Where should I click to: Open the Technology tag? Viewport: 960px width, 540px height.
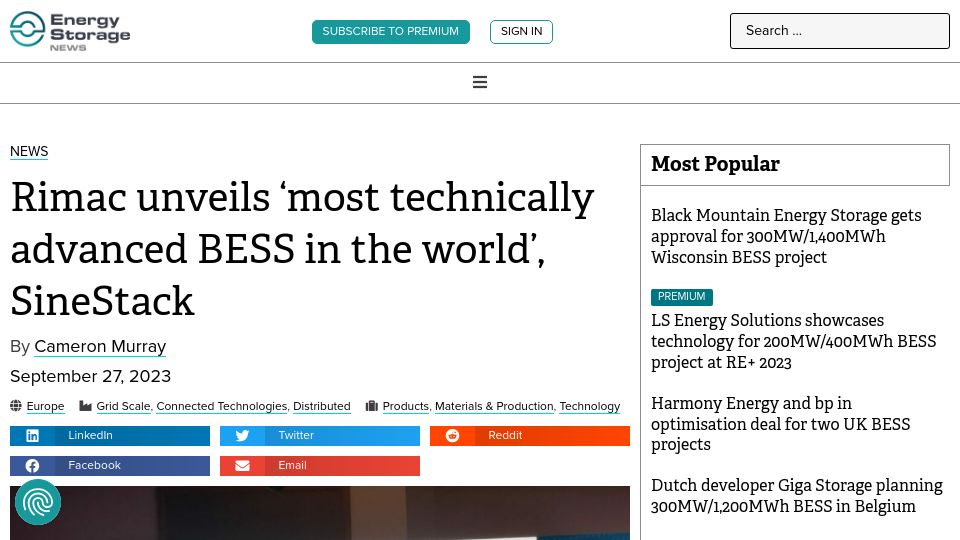(x=590, y=406)
